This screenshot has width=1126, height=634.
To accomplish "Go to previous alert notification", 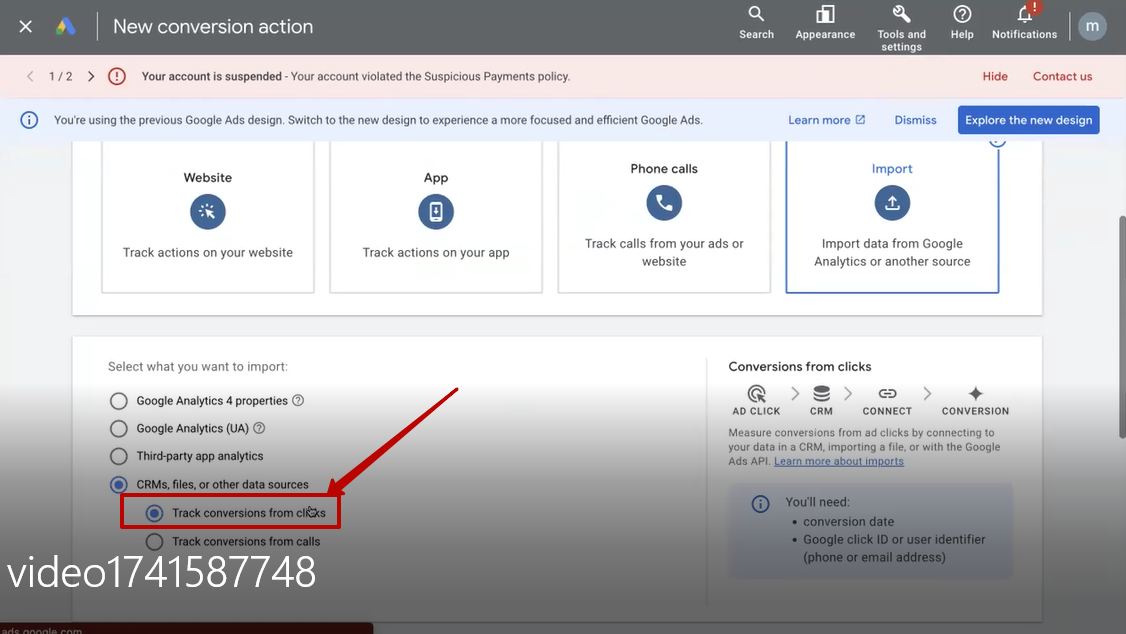I will click(x=30, y=76).
